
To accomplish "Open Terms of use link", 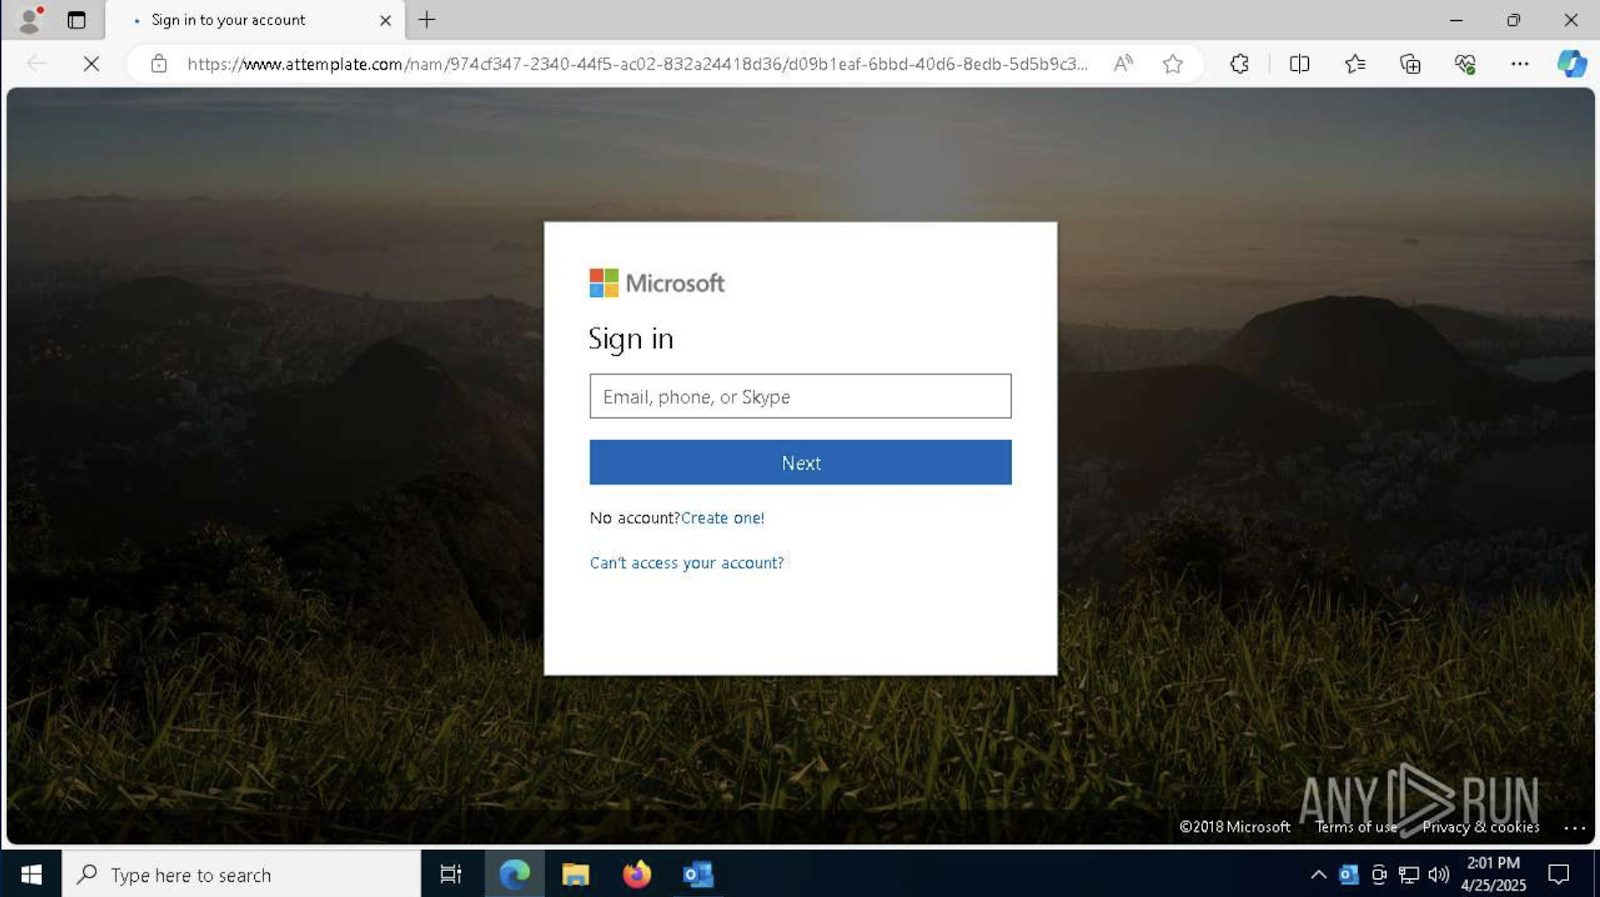I will (1356, 827).
